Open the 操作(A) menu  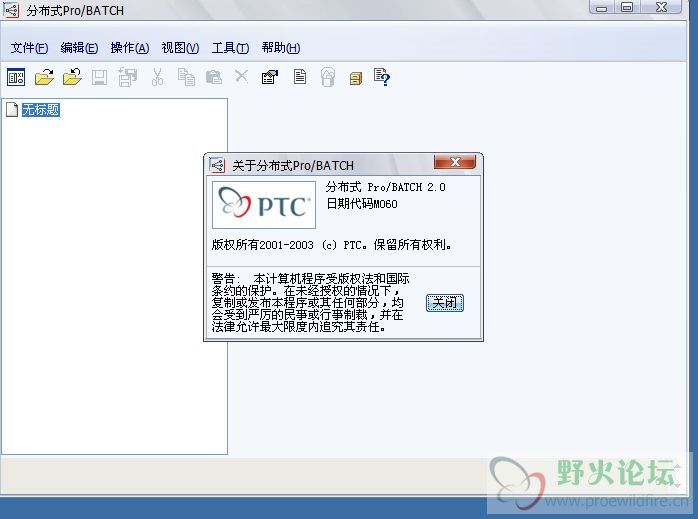tap(130, 48)
